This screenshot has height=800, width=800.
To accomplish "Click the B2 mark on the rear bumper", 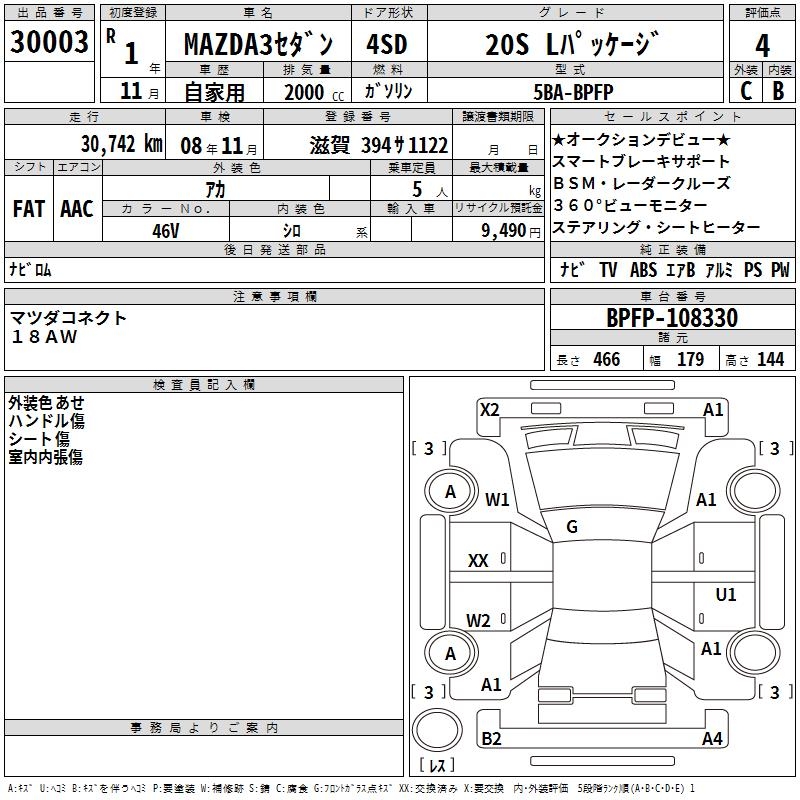I will coord(491,738).
